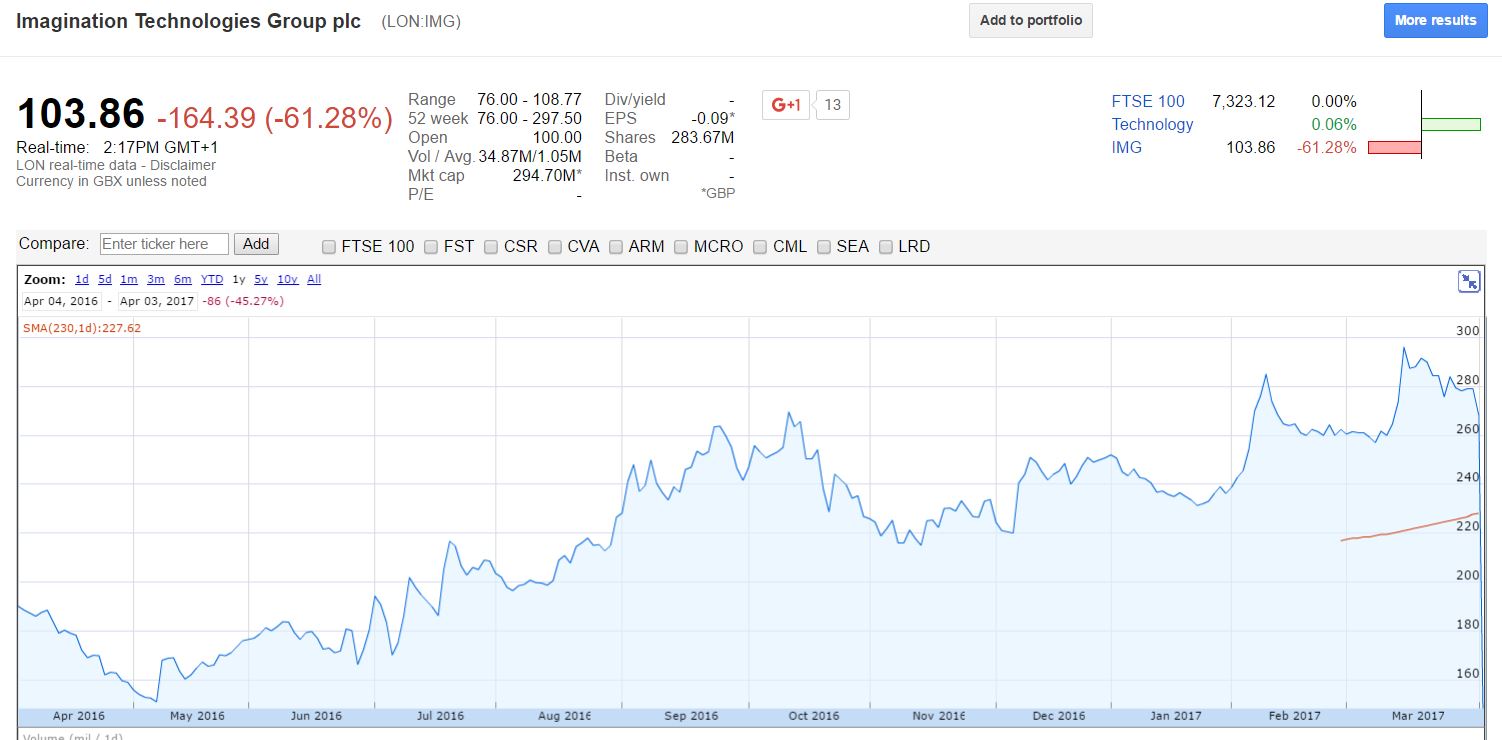
Task: Click the -164.39 (-61.28%) price change
Action: click(x=275, y=118)
